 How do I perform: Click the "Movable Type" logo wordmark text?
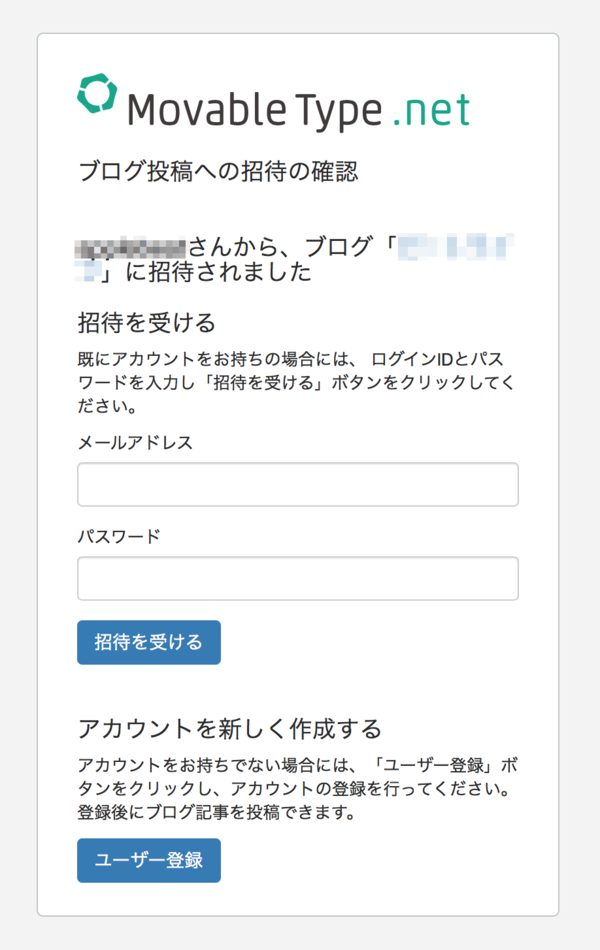pyautogui.click(x=255, y=110)
